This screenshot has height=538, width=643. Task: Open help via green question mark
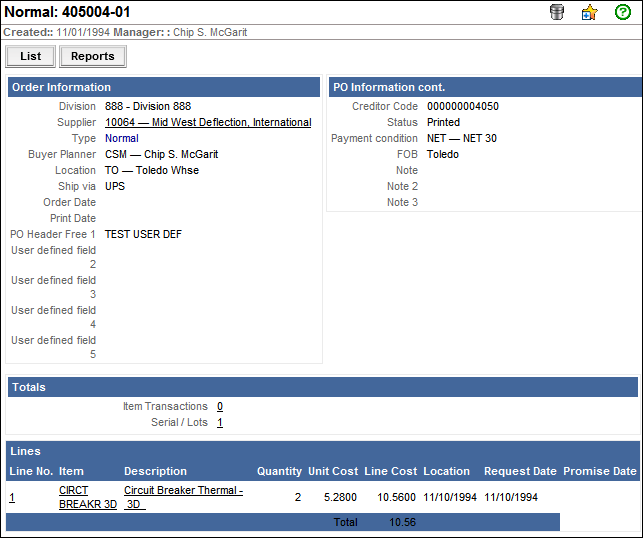pyautogui.click(x=623, y=13)
